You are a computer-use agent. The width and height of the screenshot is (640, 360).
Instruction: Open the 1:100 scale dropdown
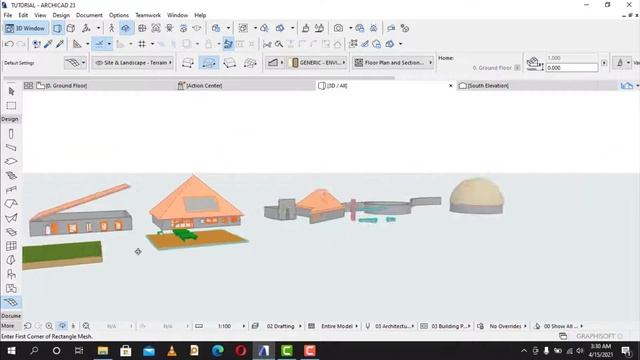tap(225, 326)
